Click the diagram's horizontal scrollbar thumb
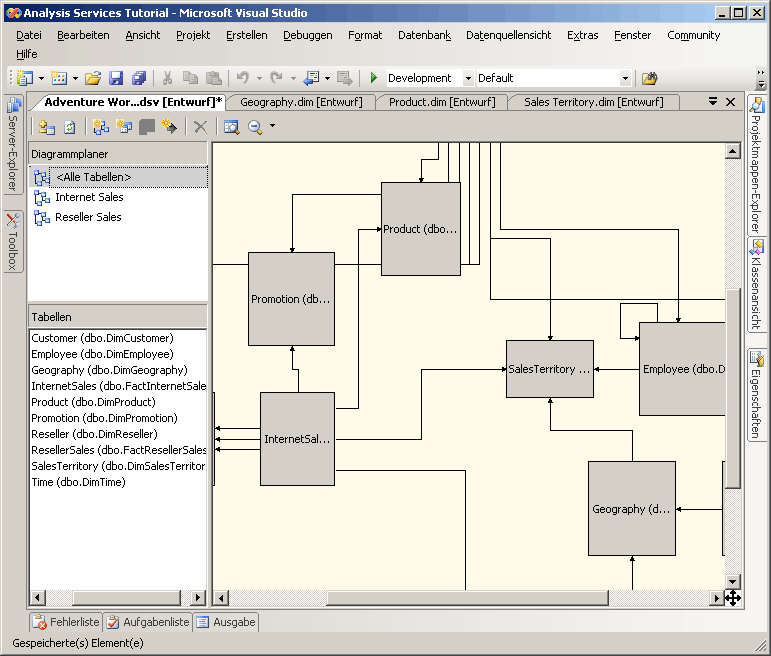The width and height of the screenshot is (771, 656). click(x=466, y=598)
